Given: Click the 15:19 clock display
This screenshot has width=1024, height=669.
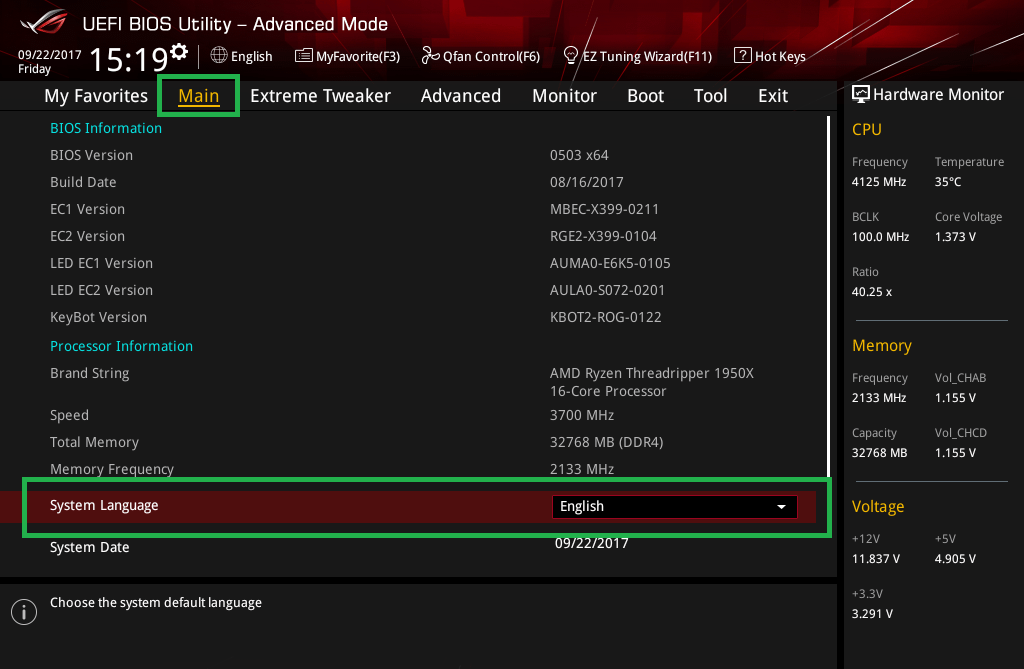Looking at the screenshot, I should (x=128, y=59).
